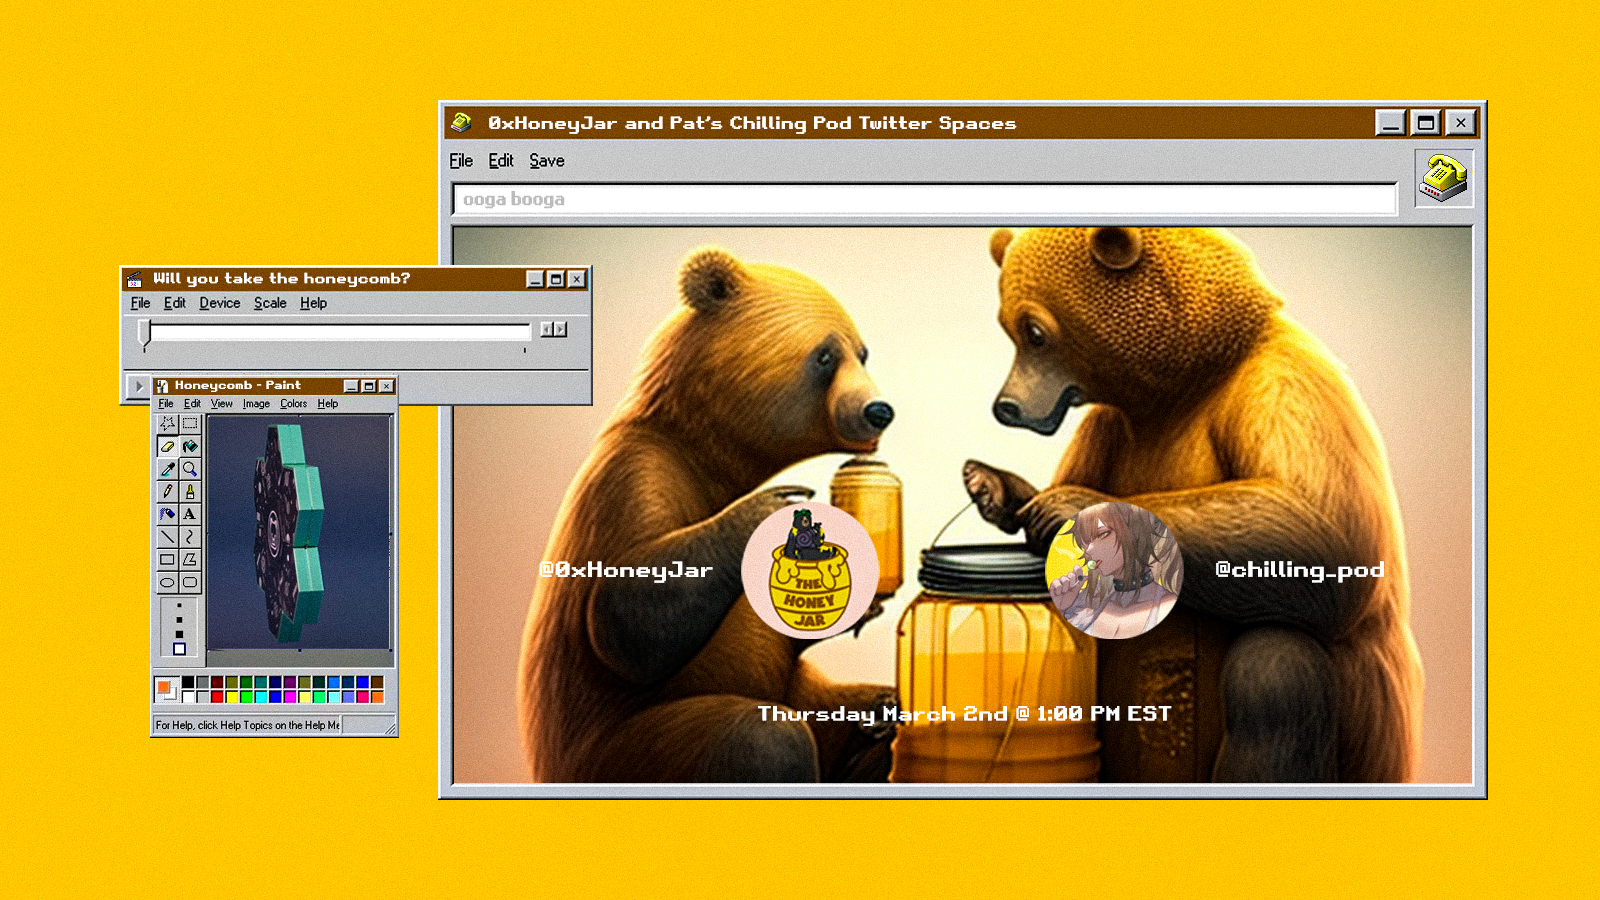Select the Curve tool in Paint
Image resolution: width=1600 pixels, height=900 pixels.
coord(190,537)
